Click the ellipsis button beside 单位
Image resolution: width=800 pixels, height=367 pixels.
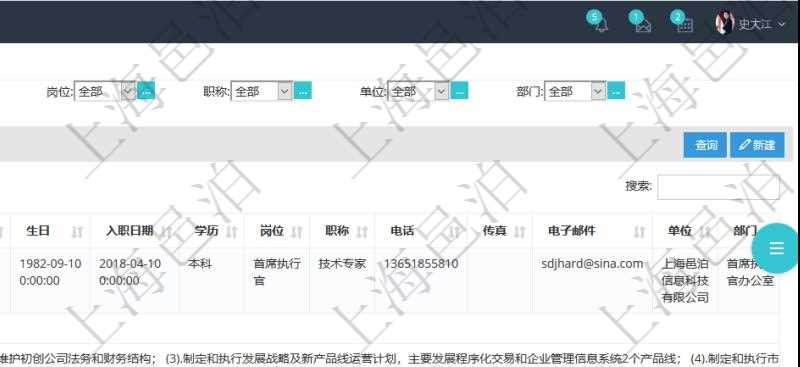pos(460,91)
